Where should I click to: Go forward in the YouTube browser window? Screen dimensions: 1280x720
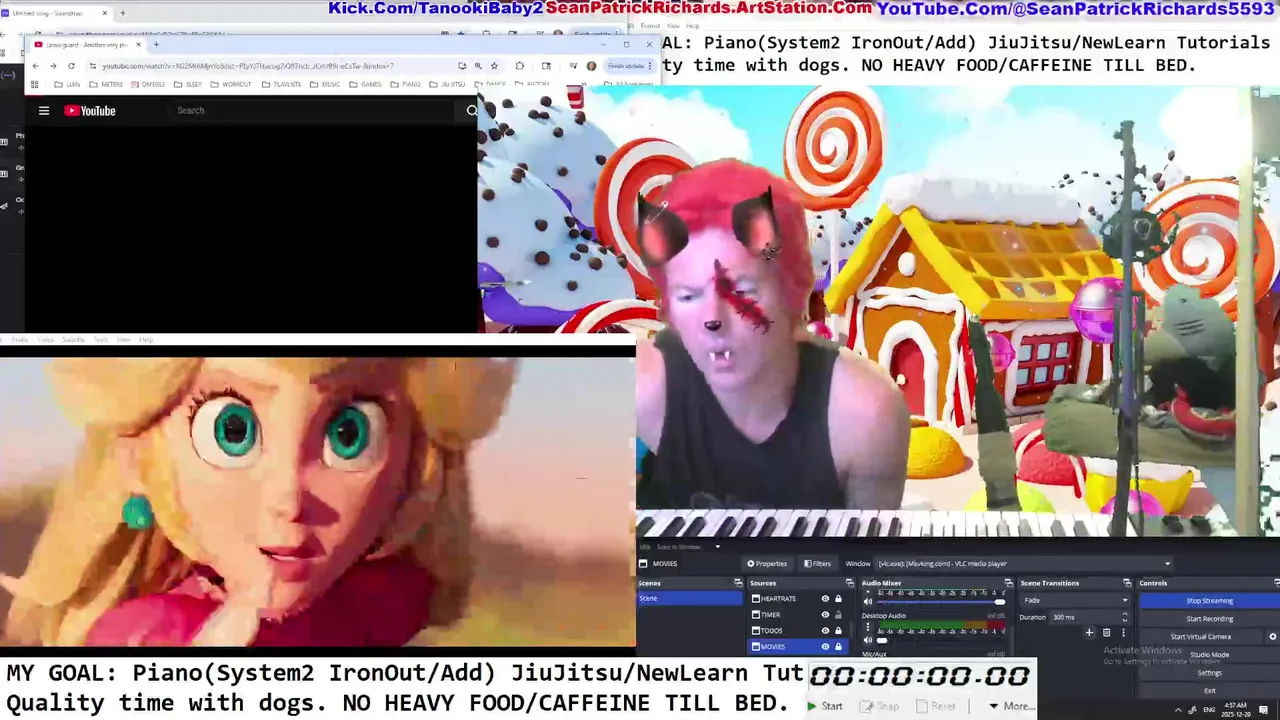(x=53, y=66)
